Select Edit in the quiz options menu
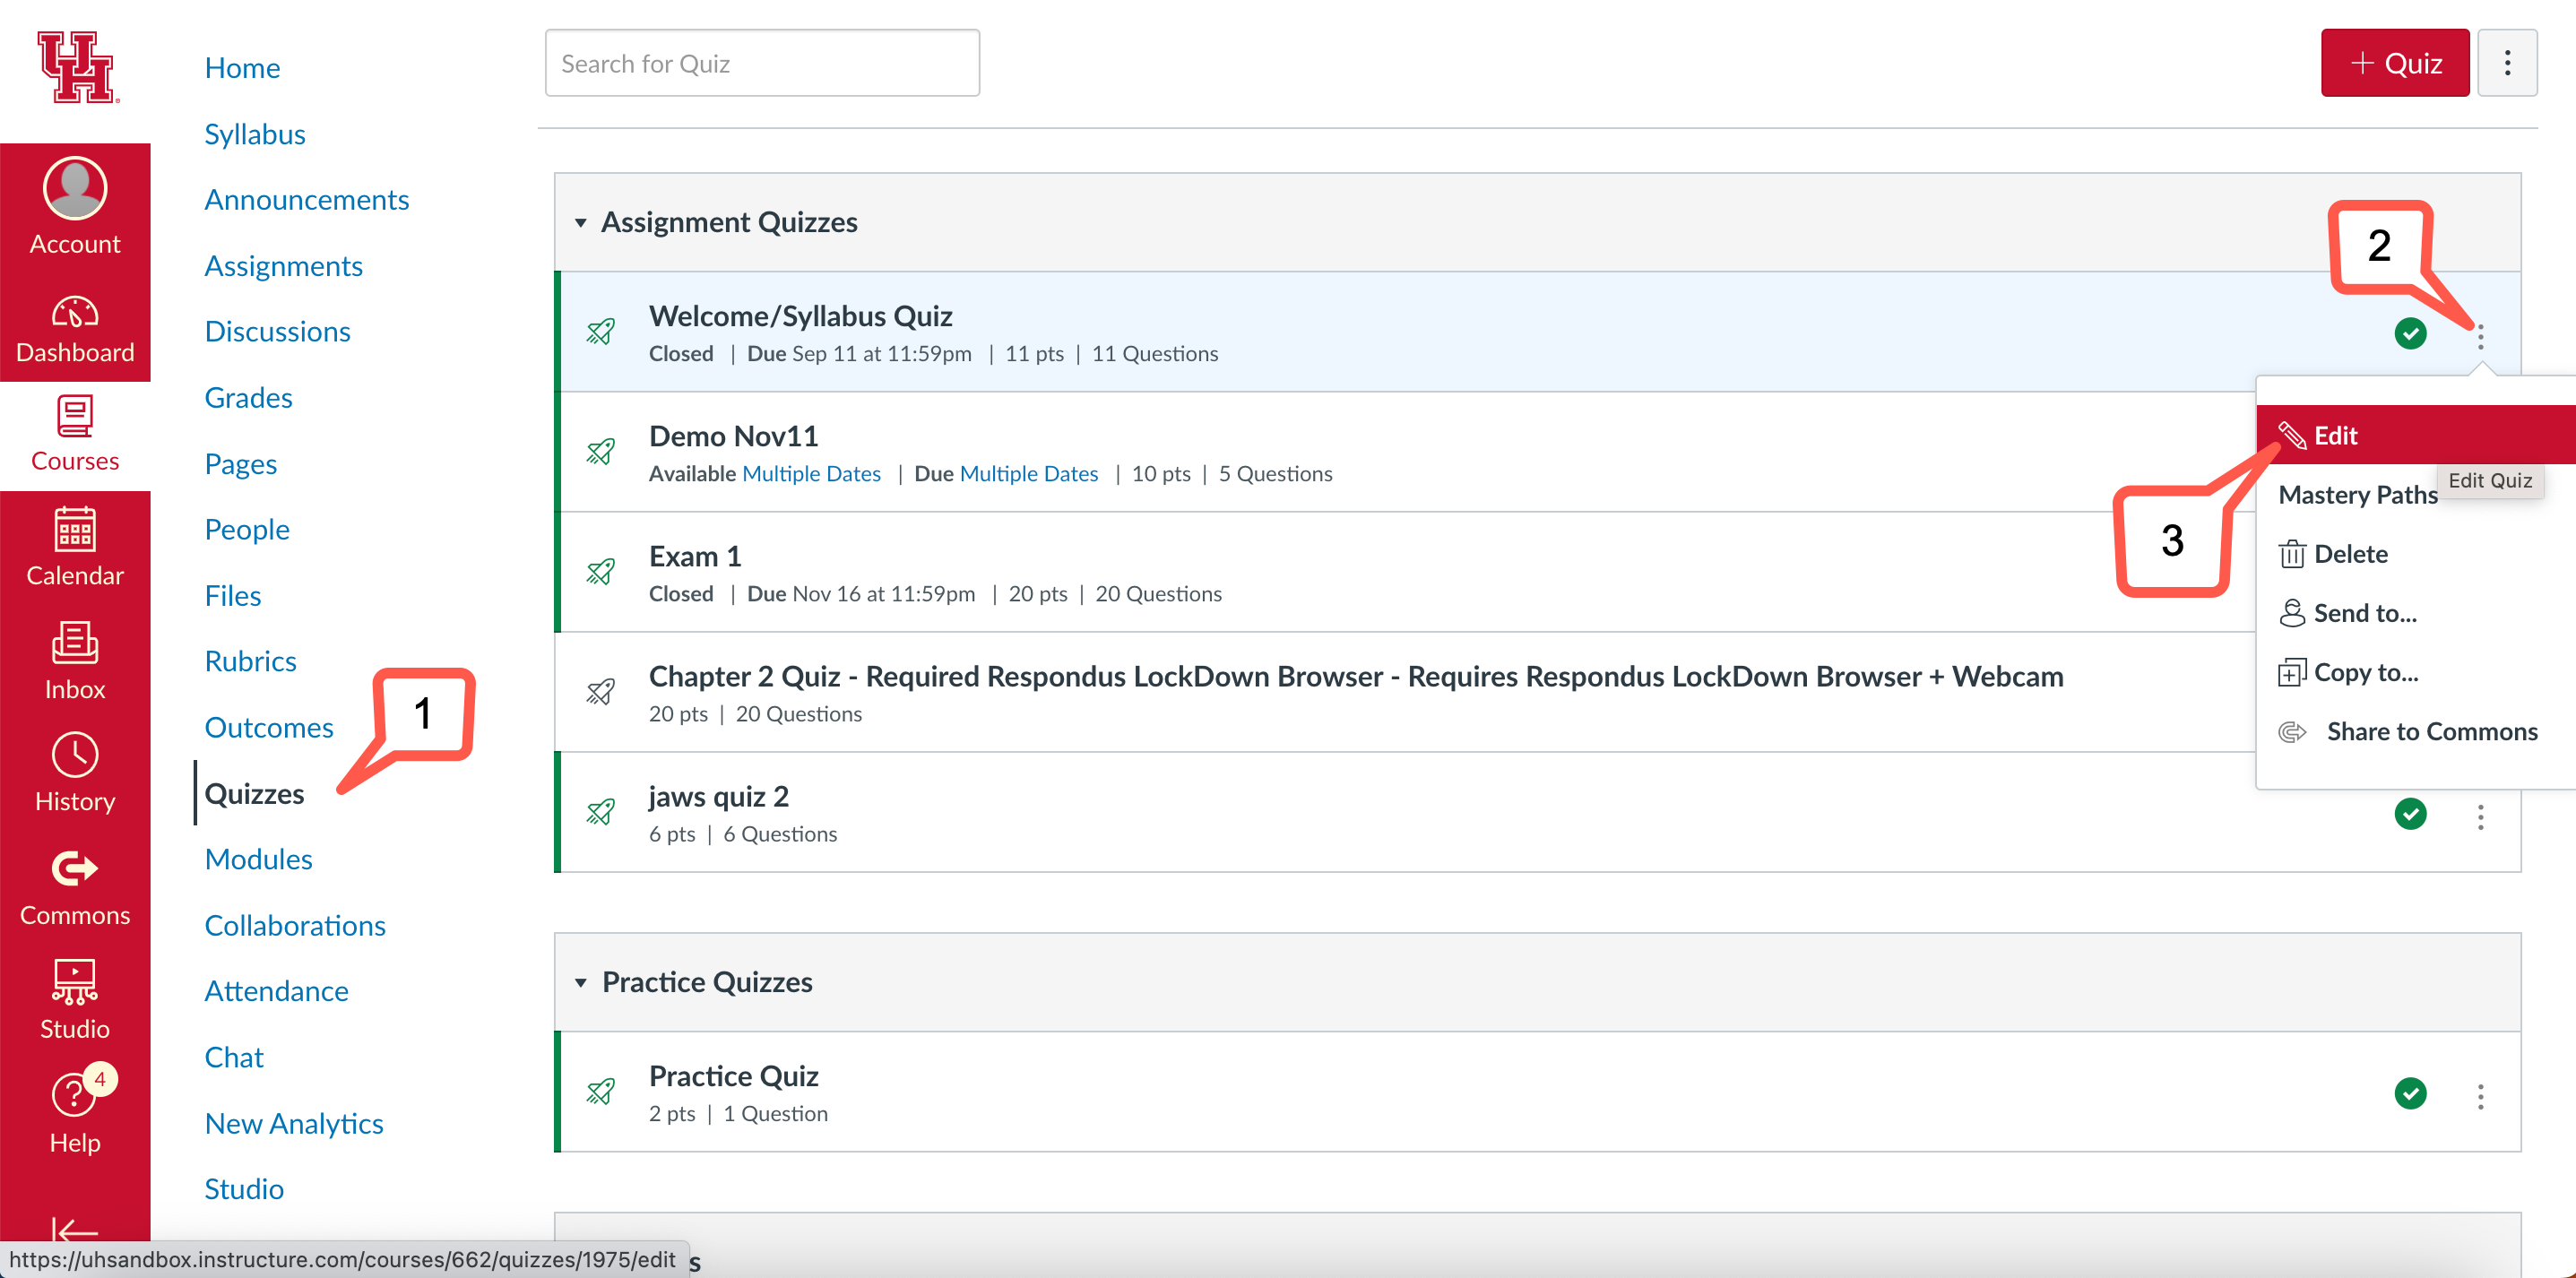 (x=2335, y=435)
